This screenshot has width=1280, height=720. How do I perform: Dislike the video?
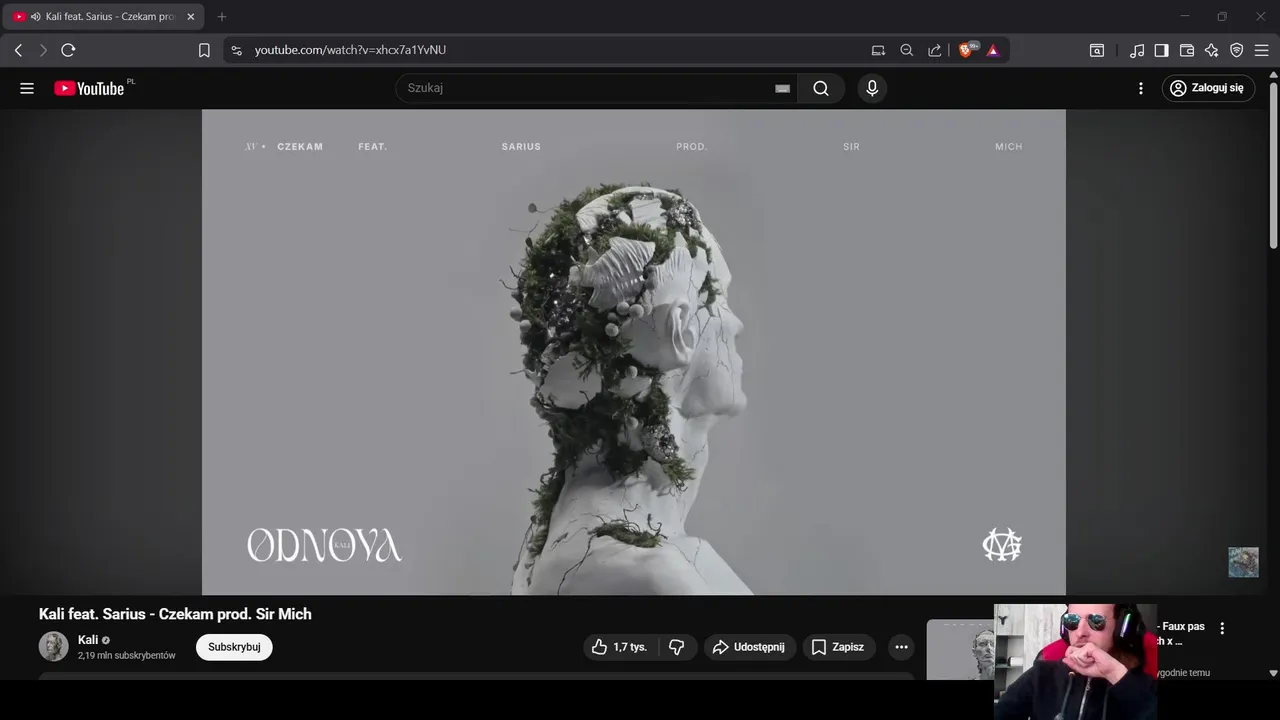pyautogui.click(x=677, y=647)
